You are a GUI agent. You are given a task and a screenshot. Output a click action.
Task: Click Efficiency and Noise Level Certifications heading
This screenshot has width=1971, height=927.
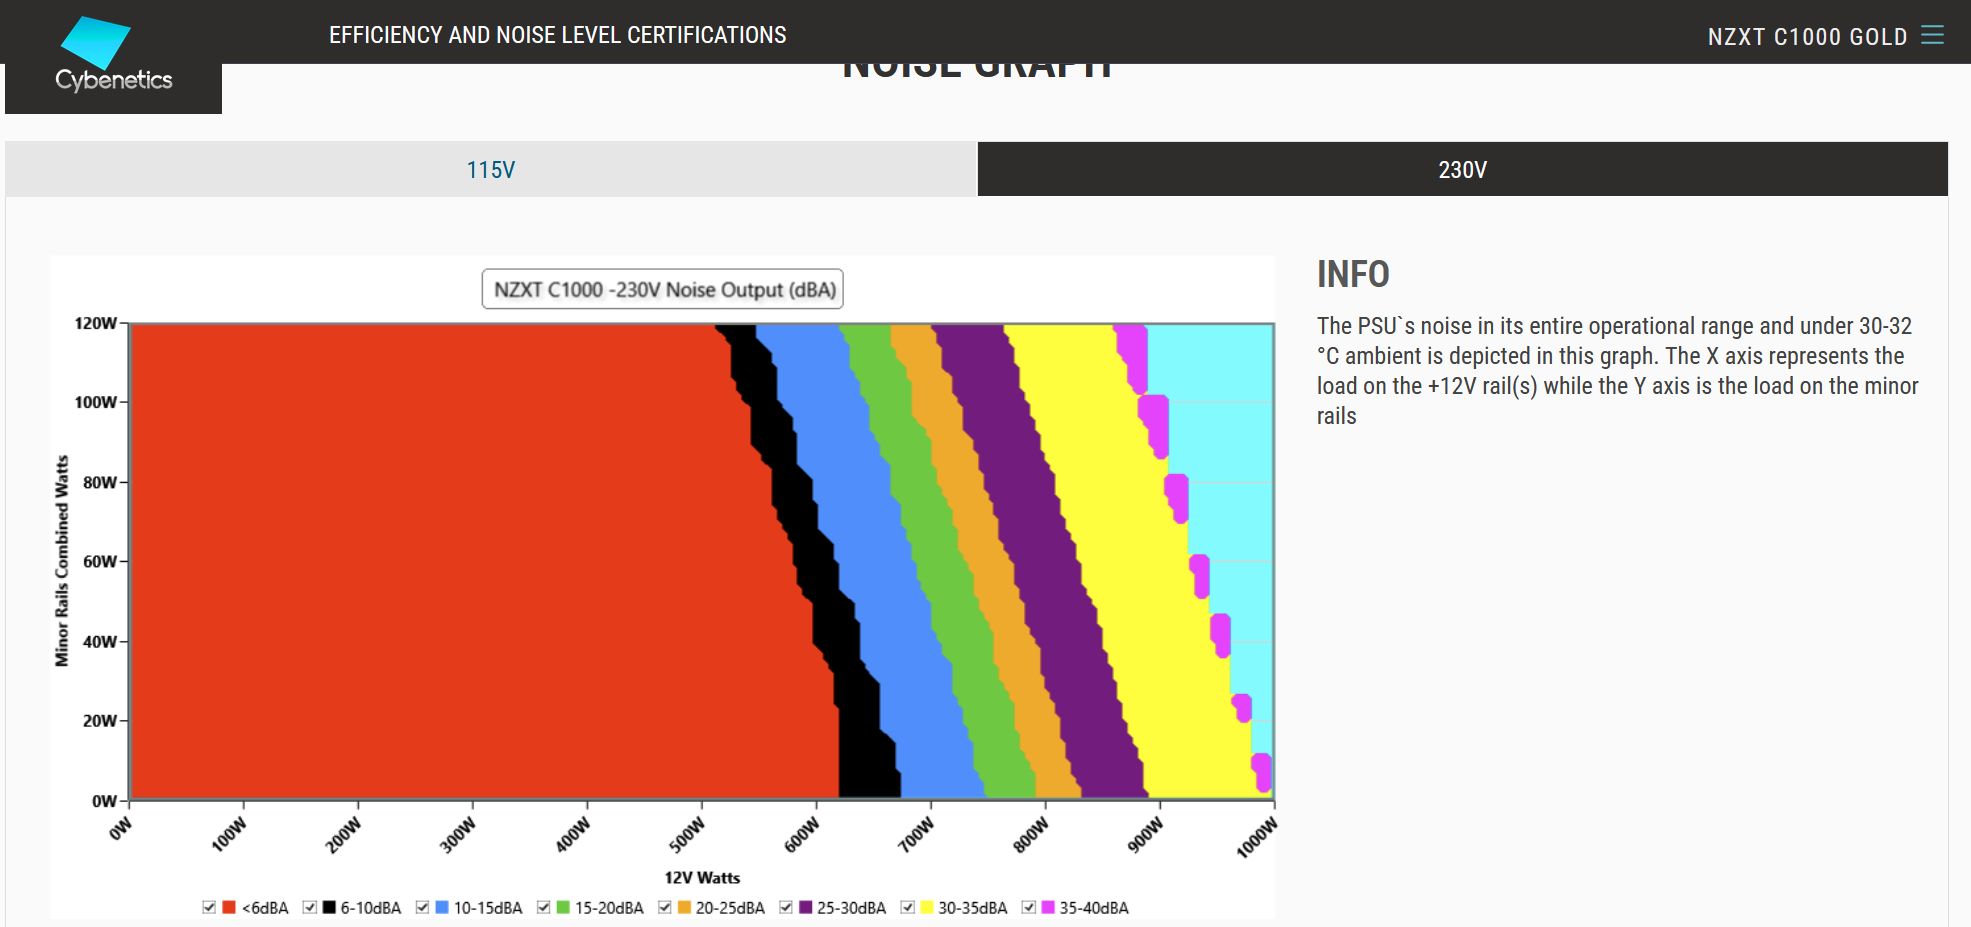[x=558, y=35]
